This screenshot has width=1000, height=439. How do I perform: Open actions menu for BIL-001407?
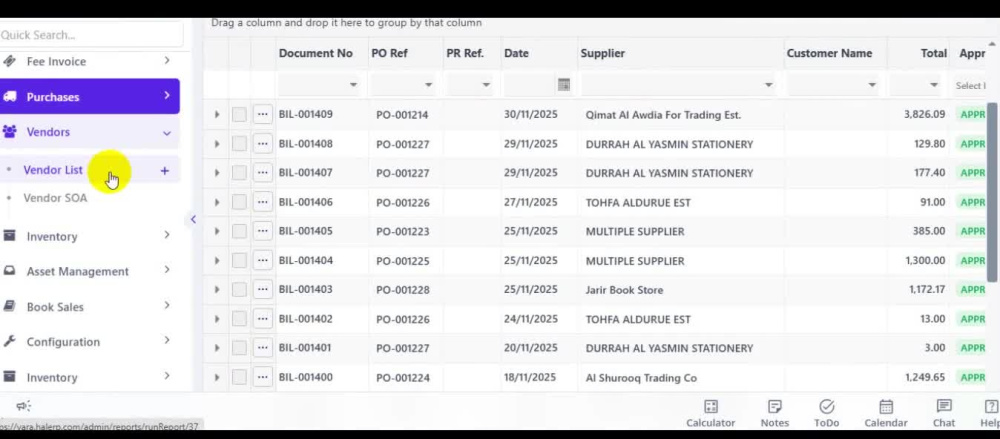262,173
